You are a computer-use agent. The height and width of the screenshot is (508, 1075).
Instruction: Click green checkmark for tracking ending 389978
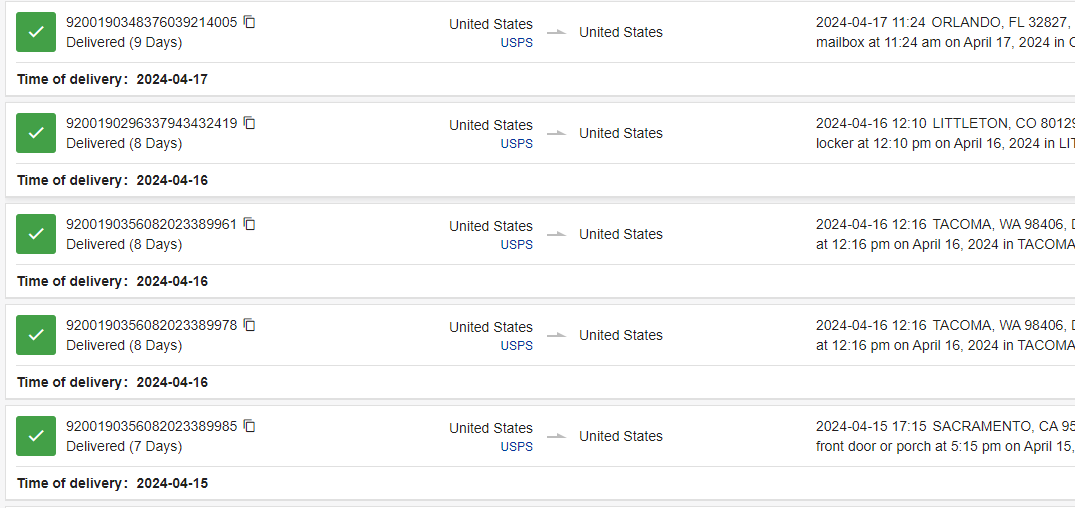(36, 335)
